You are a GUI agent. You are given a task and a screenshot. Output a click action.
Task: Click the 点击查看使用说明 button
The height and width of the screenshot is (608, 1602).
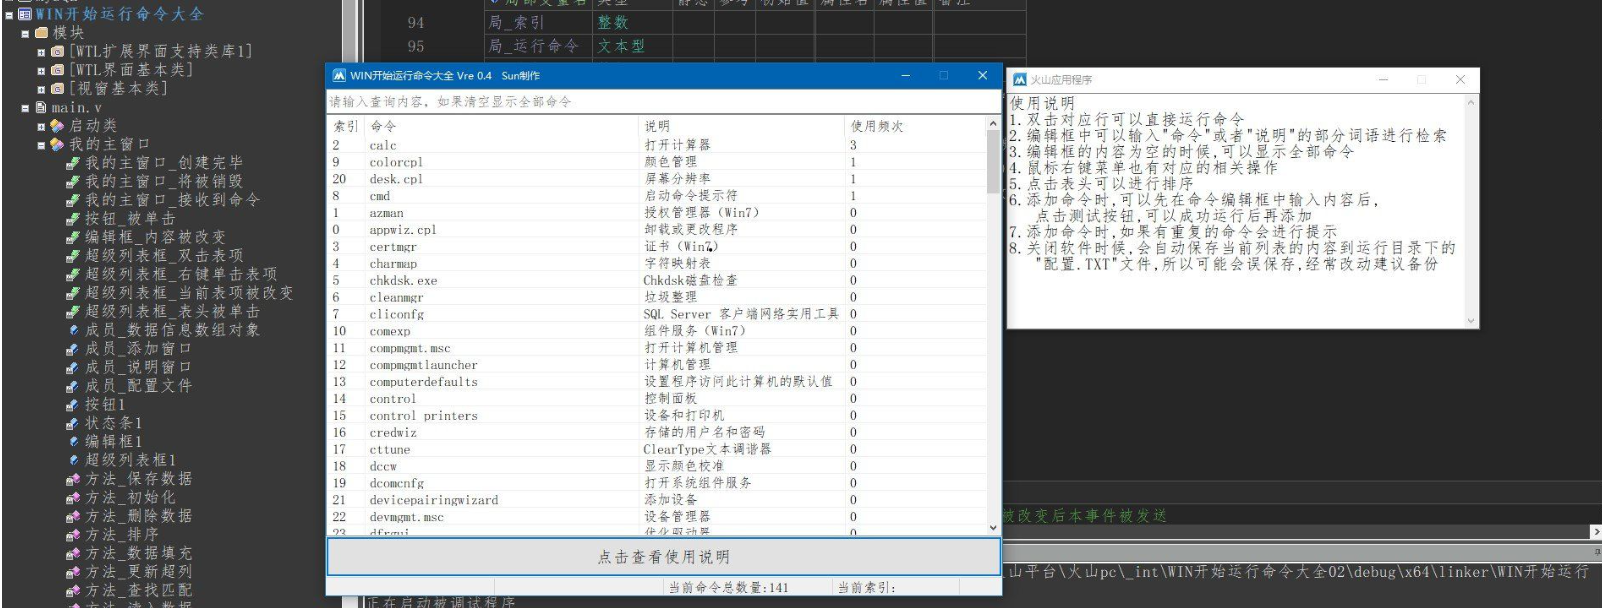point(664,557)
